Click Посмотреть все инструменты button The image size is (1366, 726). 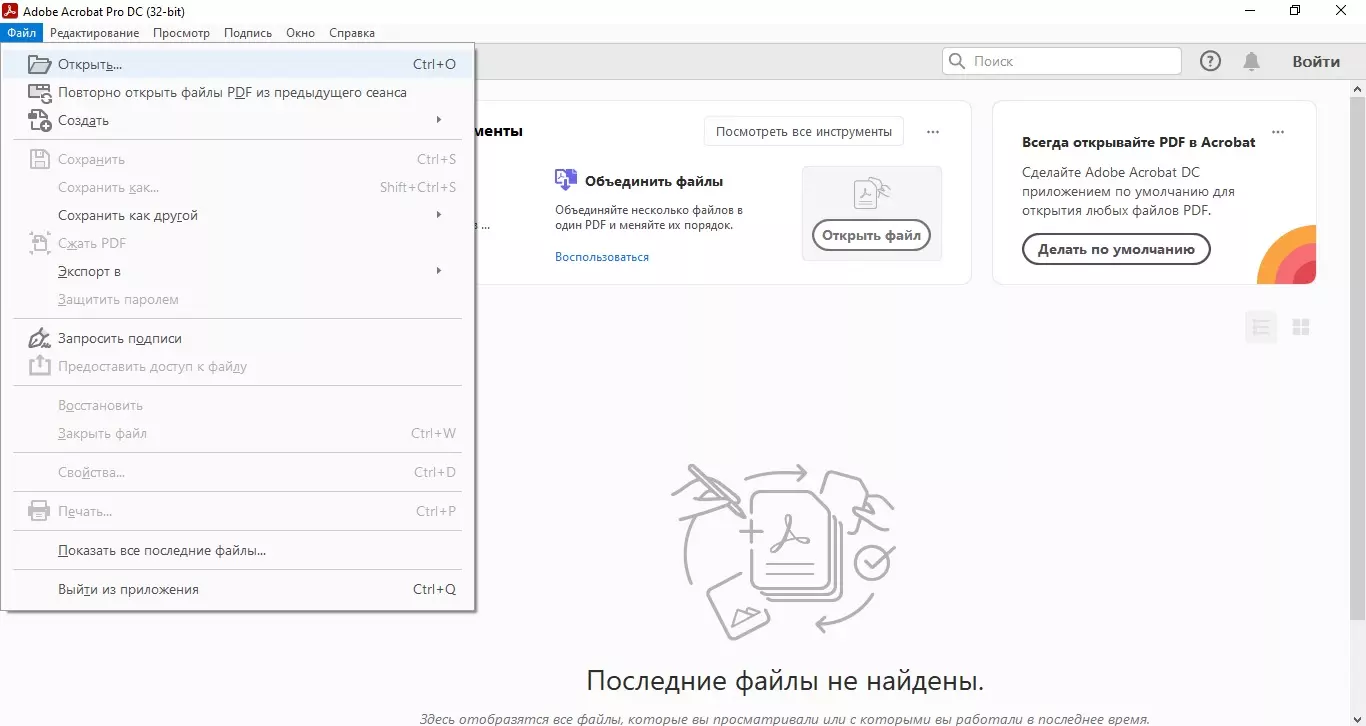[x=803, y=131]
